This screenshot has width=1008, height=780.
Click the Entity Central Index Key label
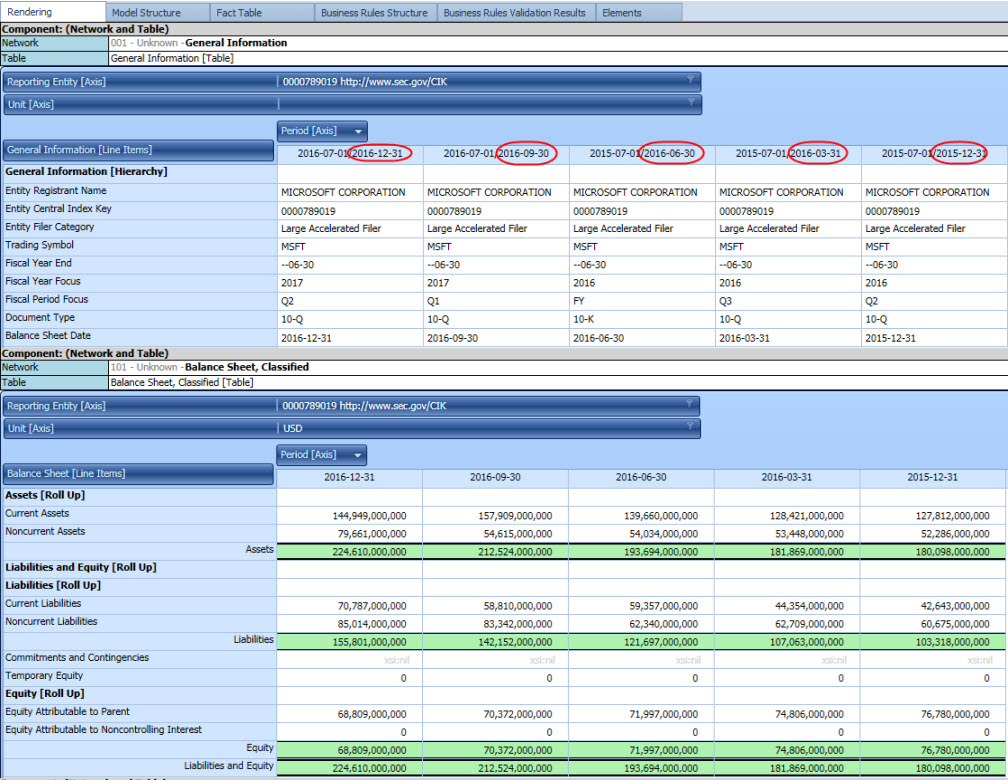pos(58,209)
